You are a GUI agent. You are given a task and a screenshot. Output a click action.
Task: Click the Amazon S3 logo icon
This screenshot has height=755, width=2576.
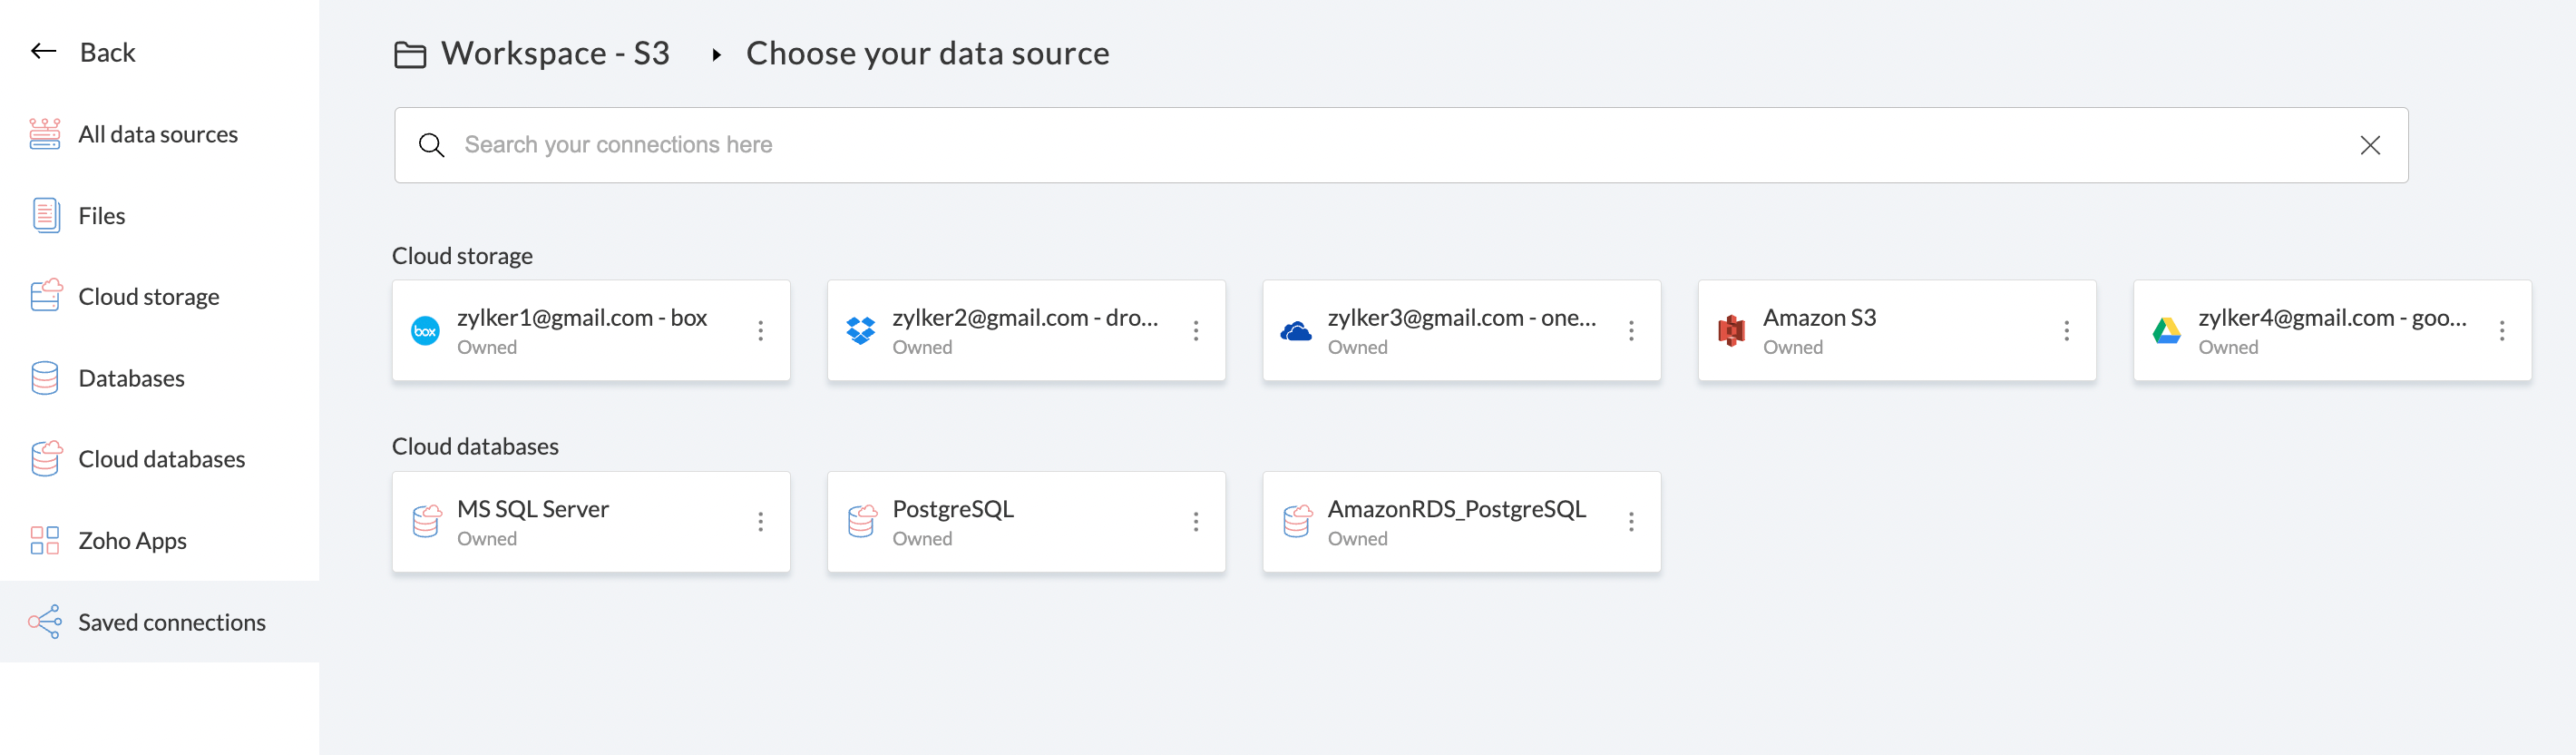(1731, 331)
